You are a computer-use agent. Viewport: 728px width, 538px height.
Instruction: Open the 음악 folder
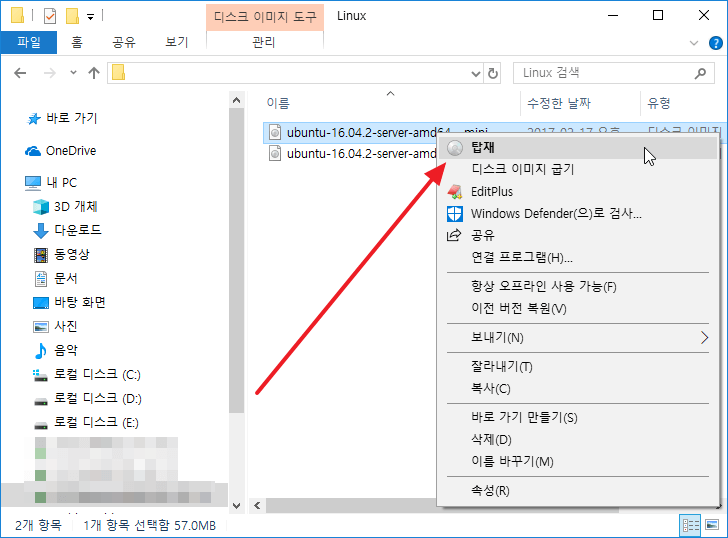[x=55, y=350]
